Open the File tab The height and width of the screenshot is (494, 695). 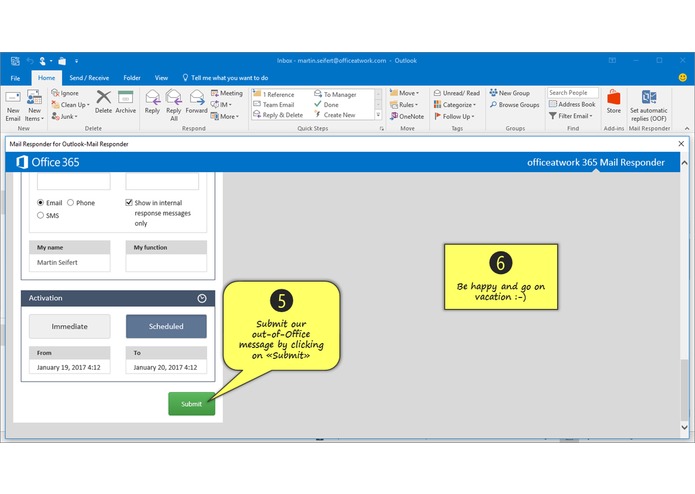pyautogui.click(x=16, y=78)
